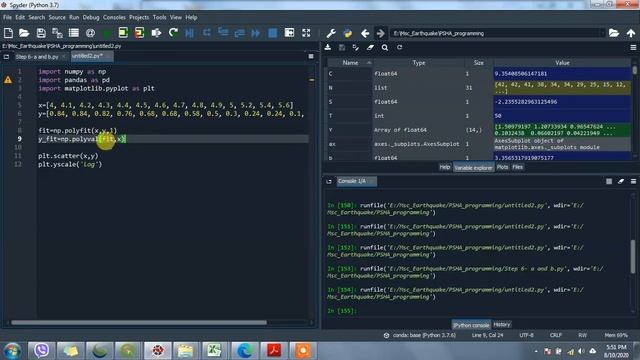Import data into Variable explorer
The height and width of the screenshot is (360, 640).
tap(328, 48)
